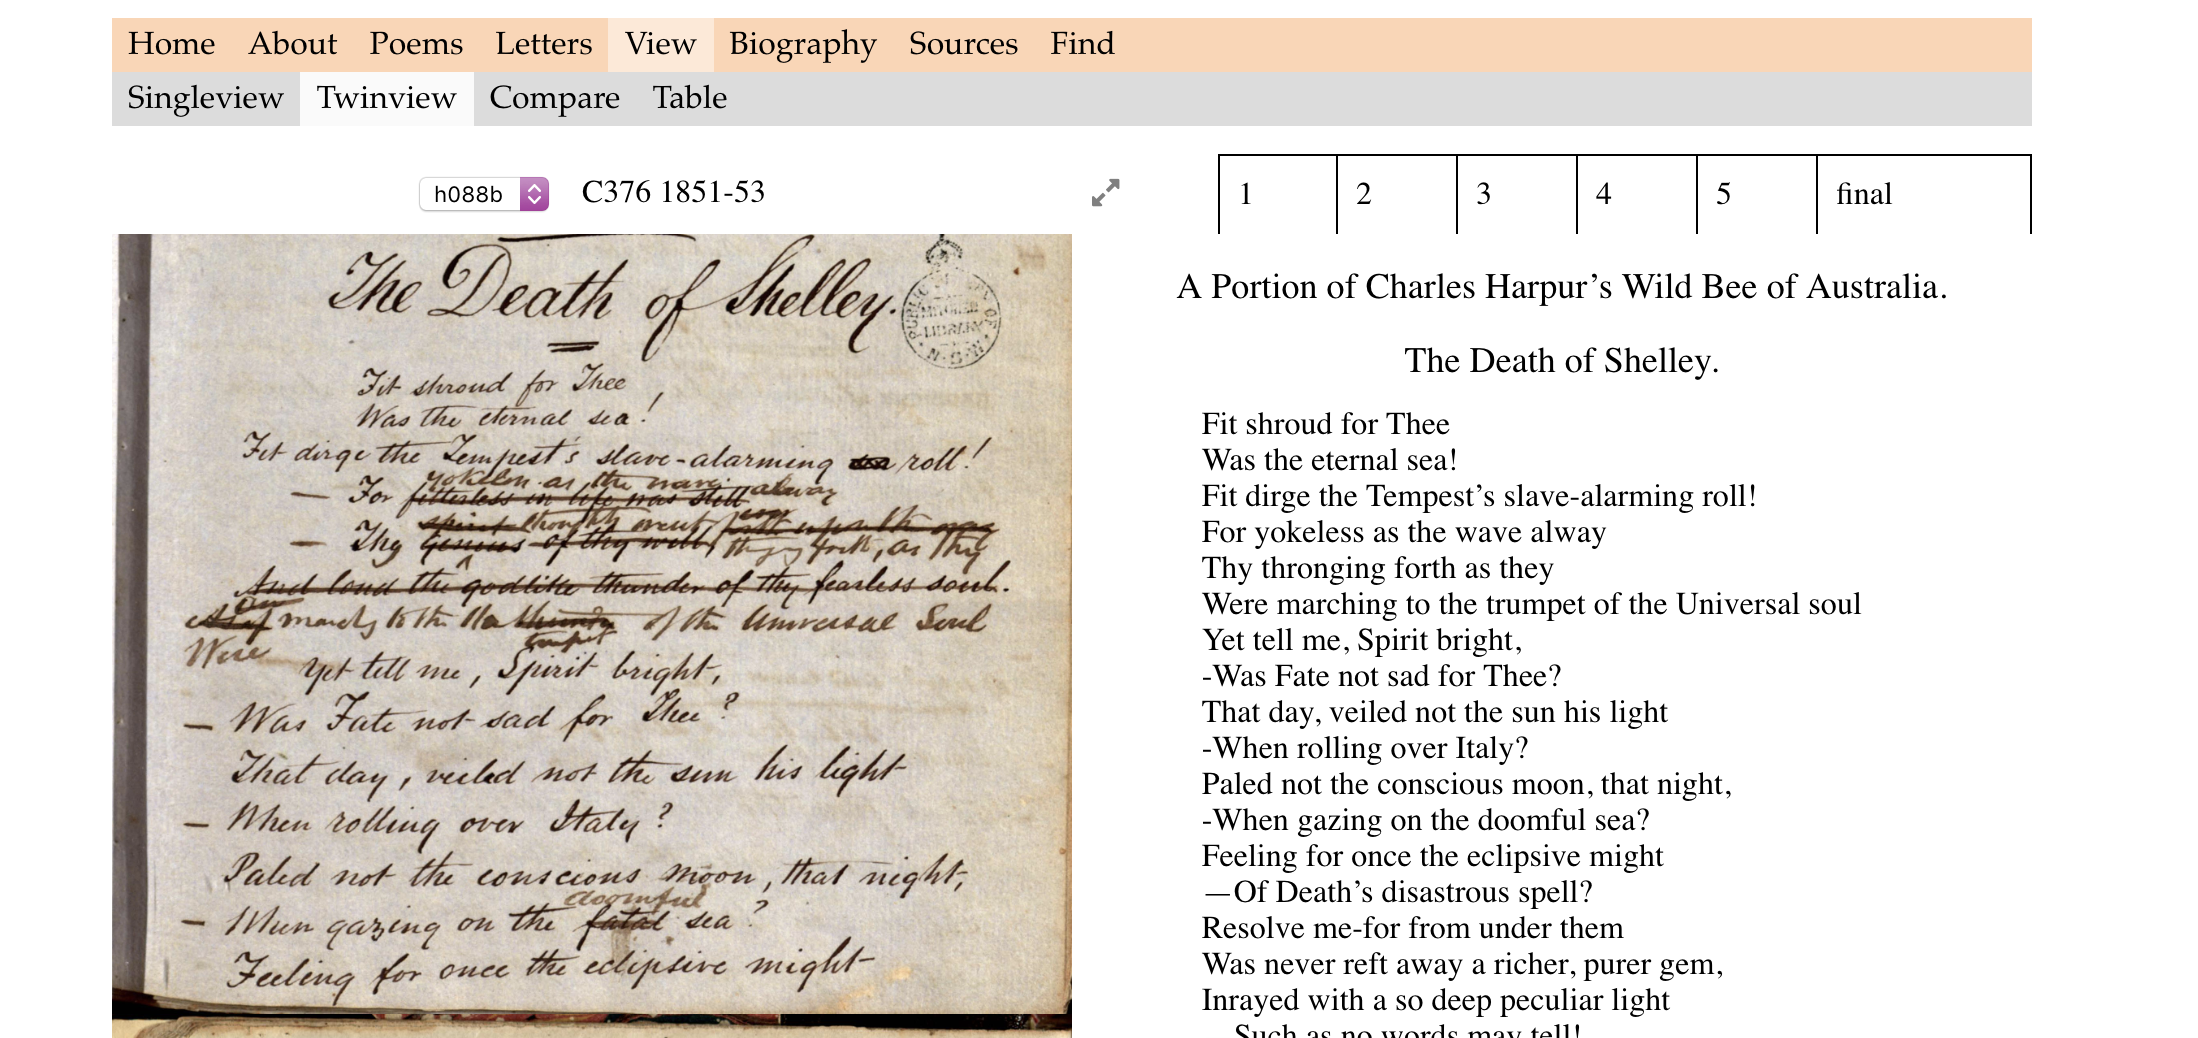Switch to the Compare view

[554, 98]
